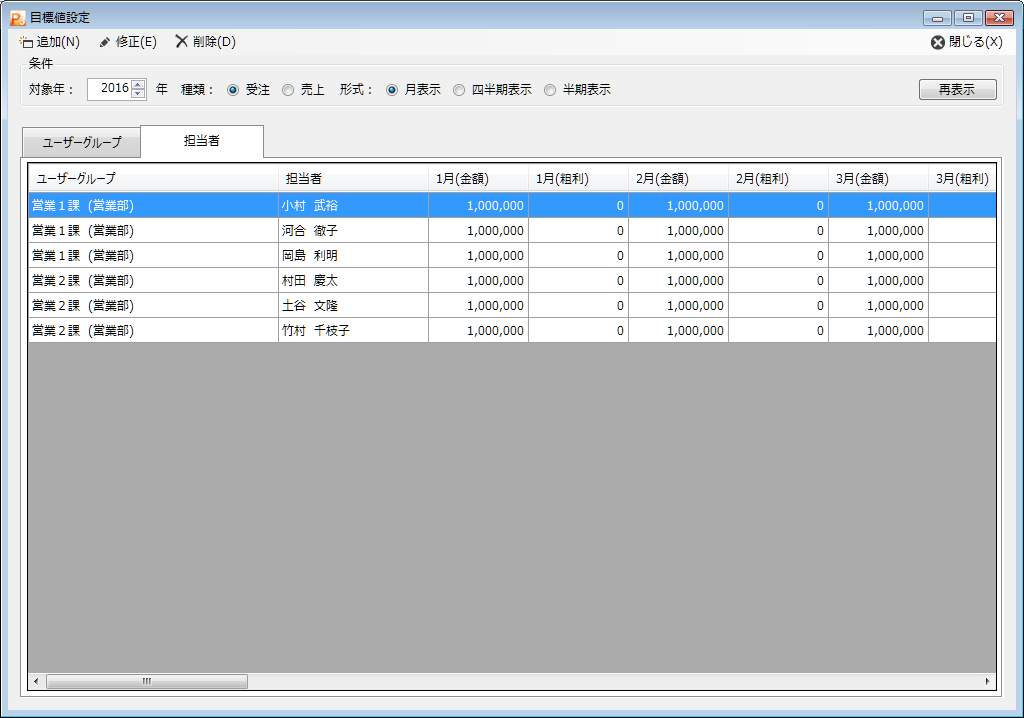This screenshot has height=718, width=1024.
Task: Click the 3月(金額) column header
Action: click(878, 178)
